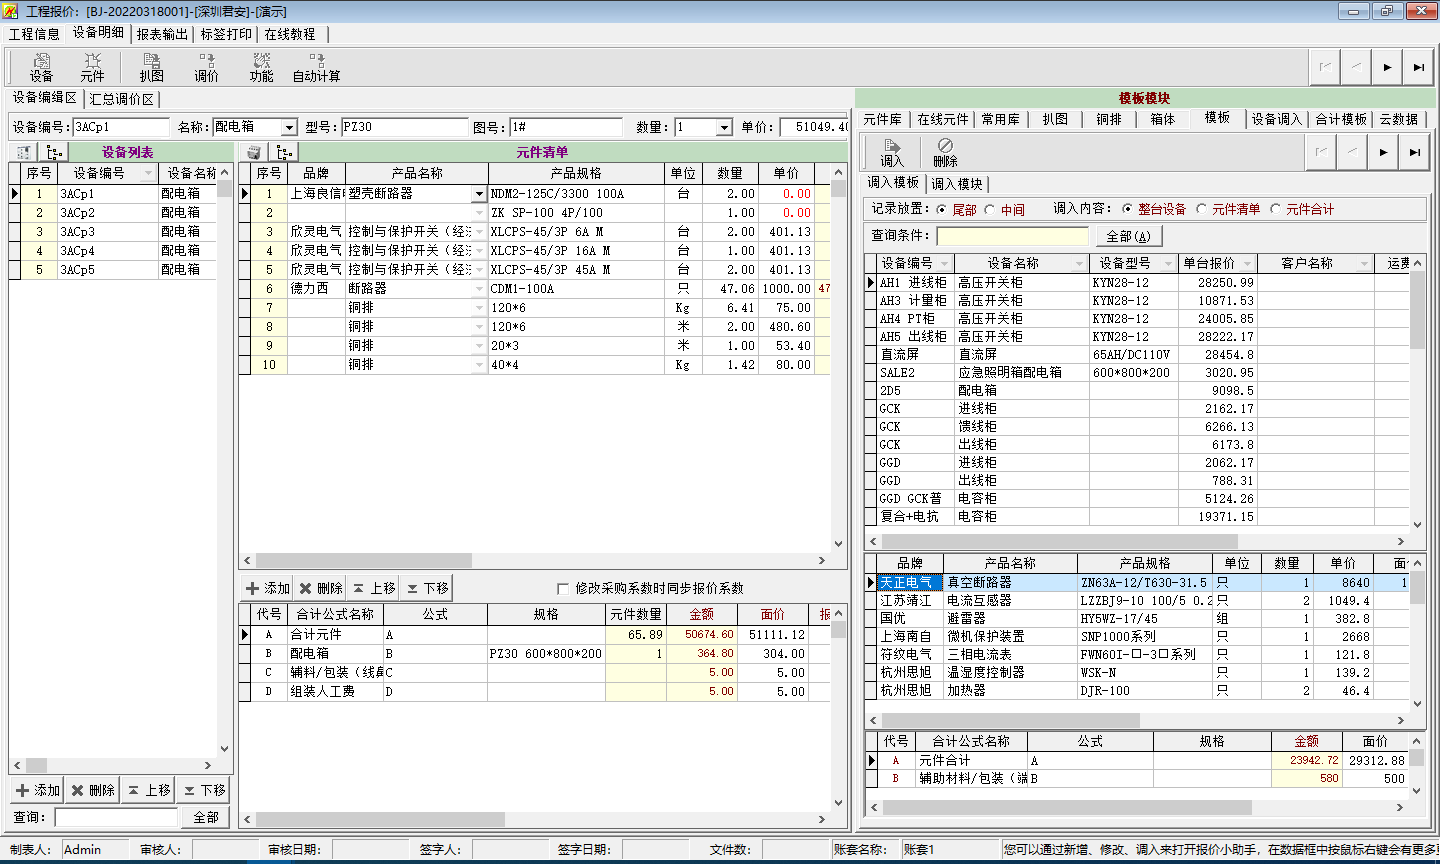The height and width of the screenshot is (864, 1440).
Task: Click the 调入 icon in template panel
Action: 891,153
